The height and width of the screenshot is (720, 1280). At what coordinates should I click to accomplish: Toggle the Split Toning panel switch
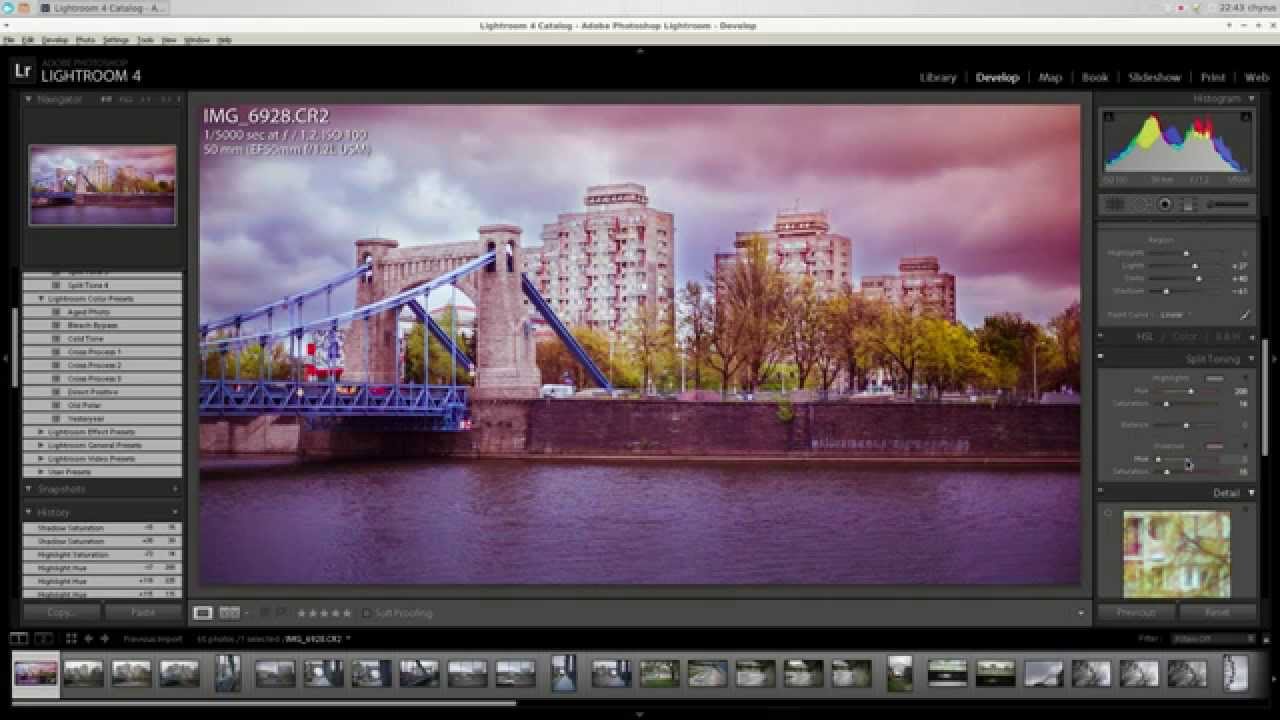pyautogui.click(x=1101, y=358)
